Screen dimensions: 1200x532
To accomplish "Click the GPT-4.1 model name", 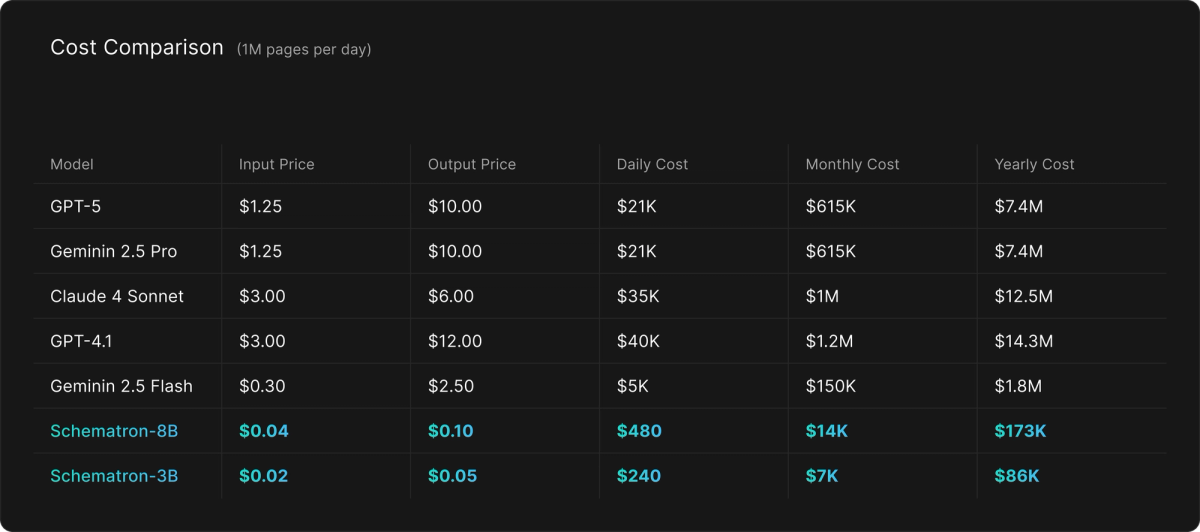I will tap(81, 342).
